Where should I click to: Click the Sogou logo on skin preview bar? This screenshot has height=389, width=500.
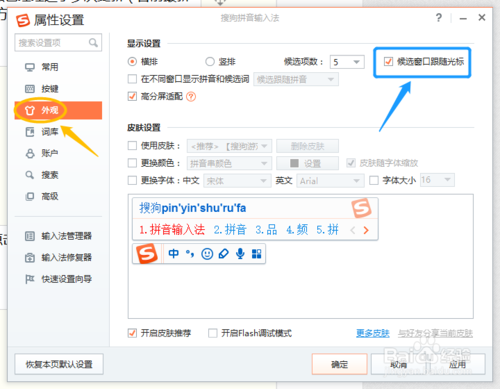click(x=361, y=208)
